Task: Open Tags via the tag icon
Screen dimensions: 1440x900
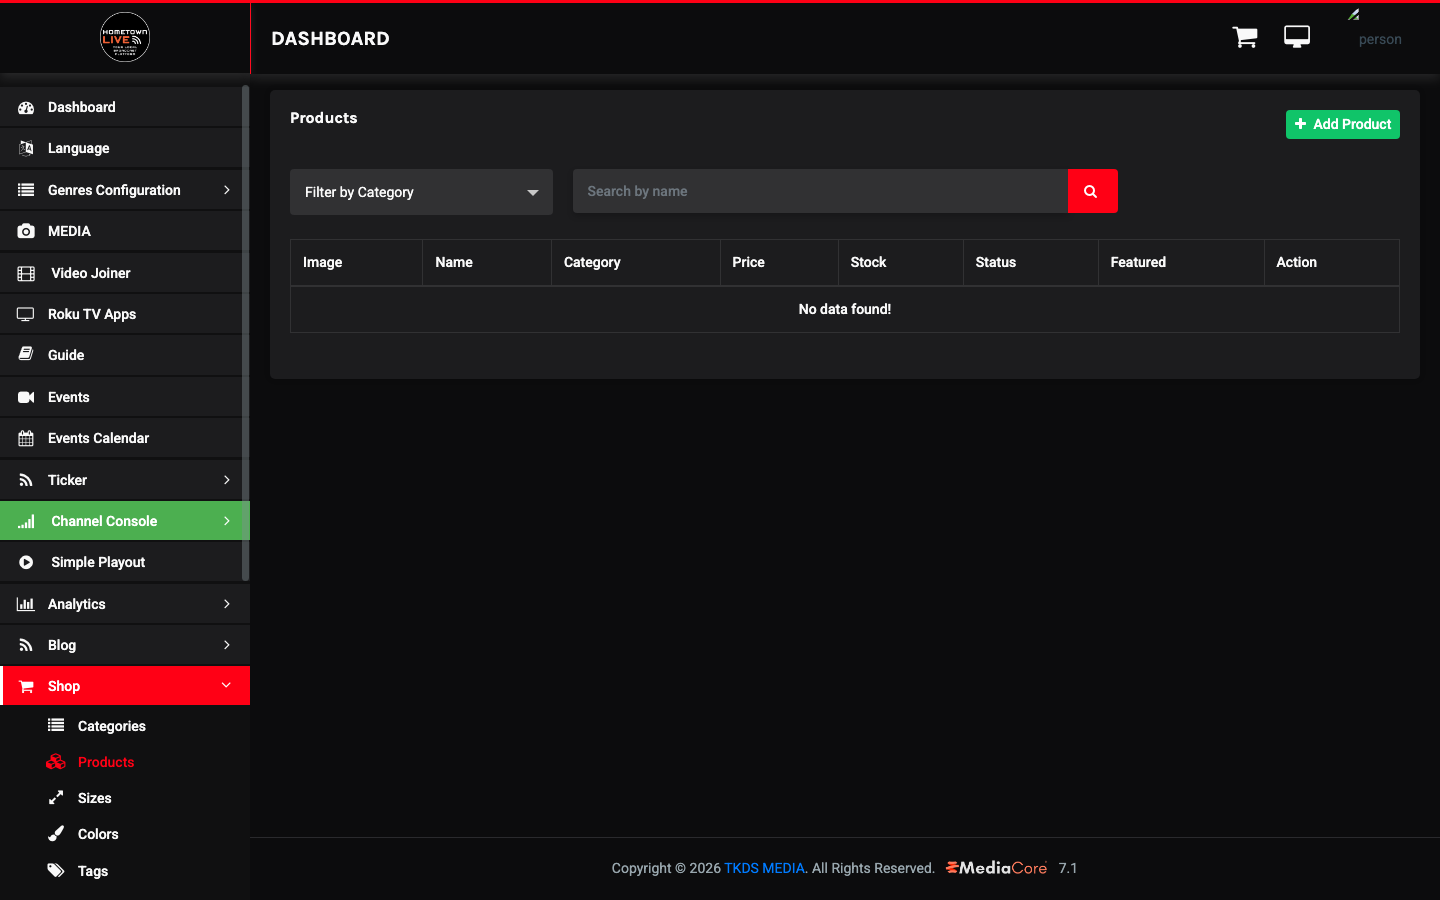Action: point(56,870)
